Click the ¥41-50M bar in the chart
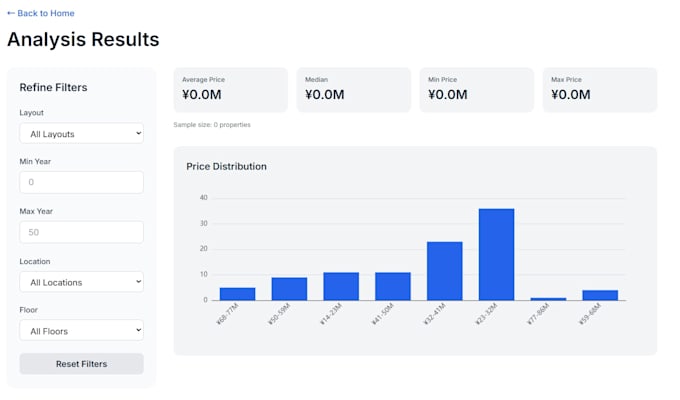The width and height of the screenshot is (680, 400). (393, 286)
